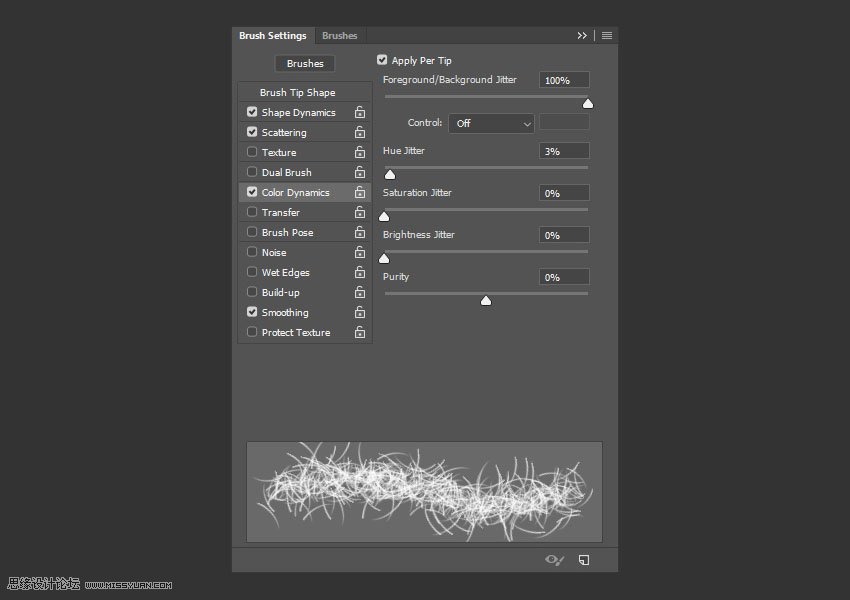Uncheck the Smoothing option
The image size is (850, 600).
[252, 312]
